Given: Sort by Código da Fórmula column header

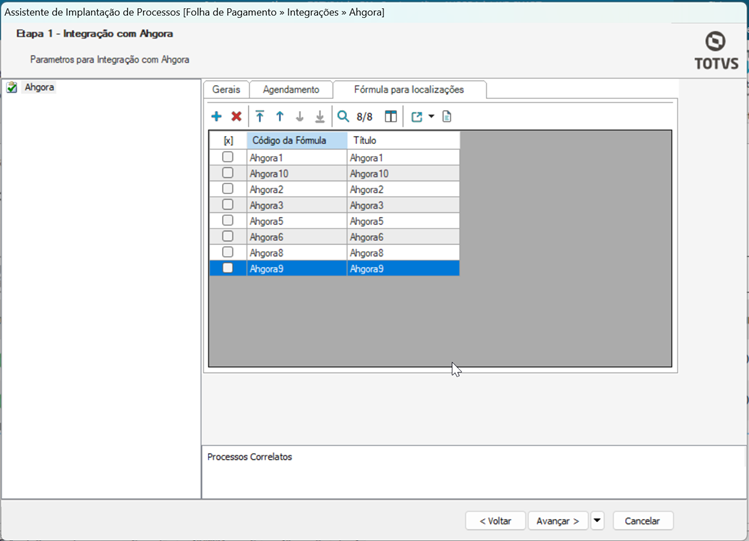Looking at the screenshot, I should pos(297,140).
